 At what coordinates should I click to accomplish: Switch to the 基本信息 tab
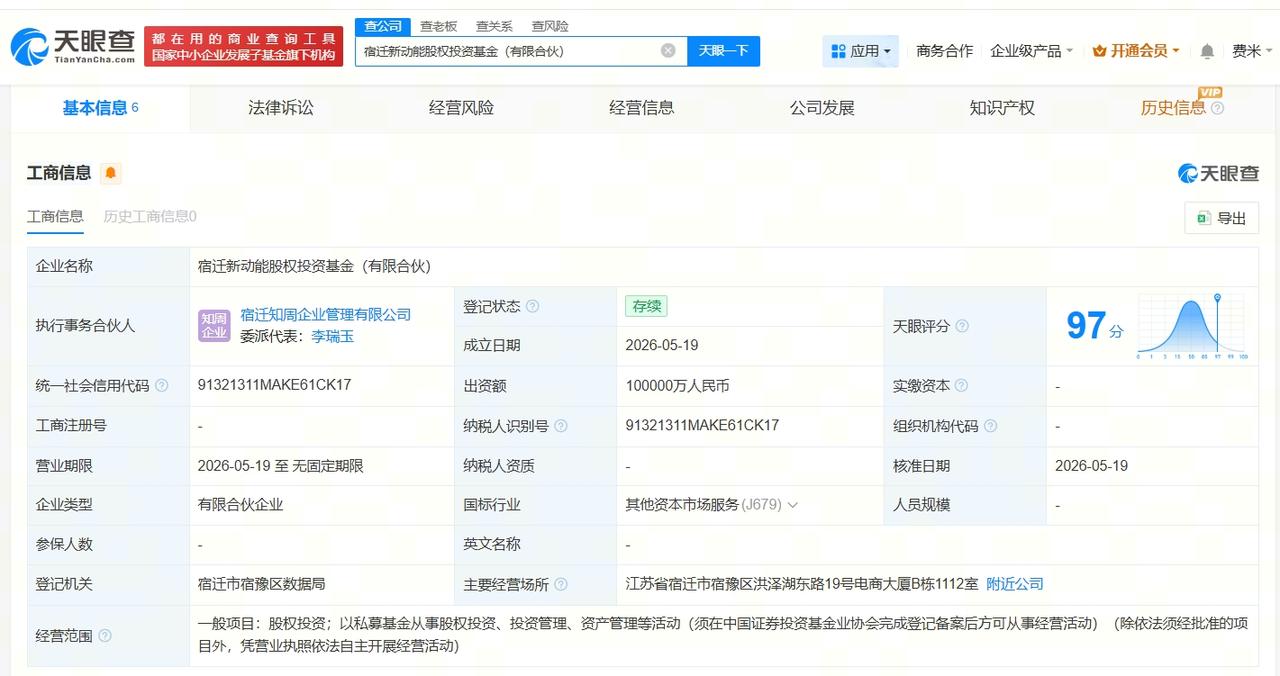click(x=100, y=108)
